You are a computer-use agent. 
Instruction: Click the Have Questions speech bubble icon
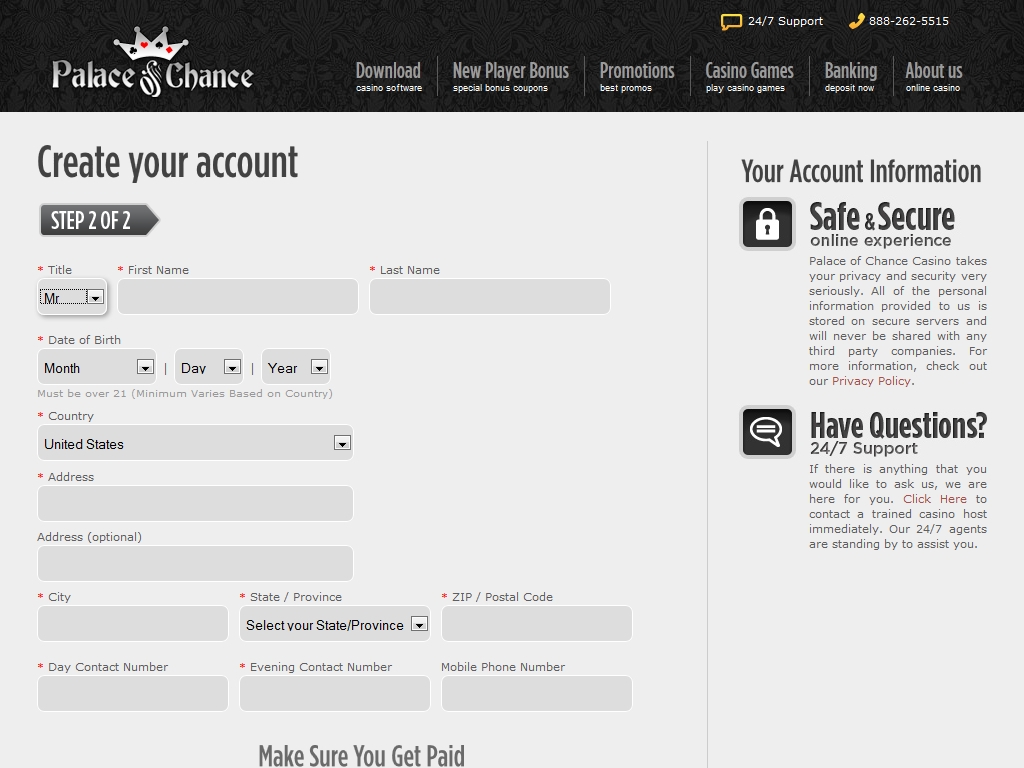[767, 432]
